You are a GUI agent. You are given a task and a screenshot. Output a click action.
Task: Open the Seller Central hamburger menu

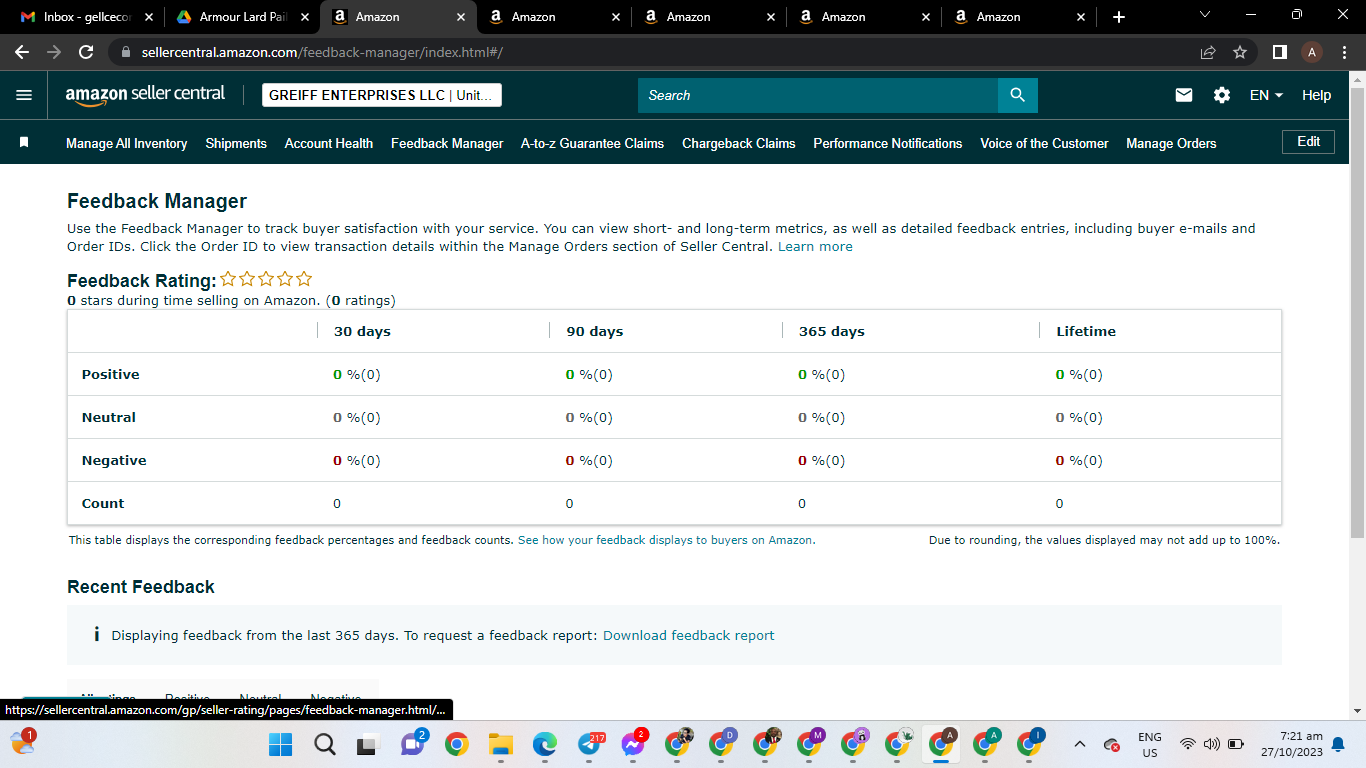click(24, 95)
